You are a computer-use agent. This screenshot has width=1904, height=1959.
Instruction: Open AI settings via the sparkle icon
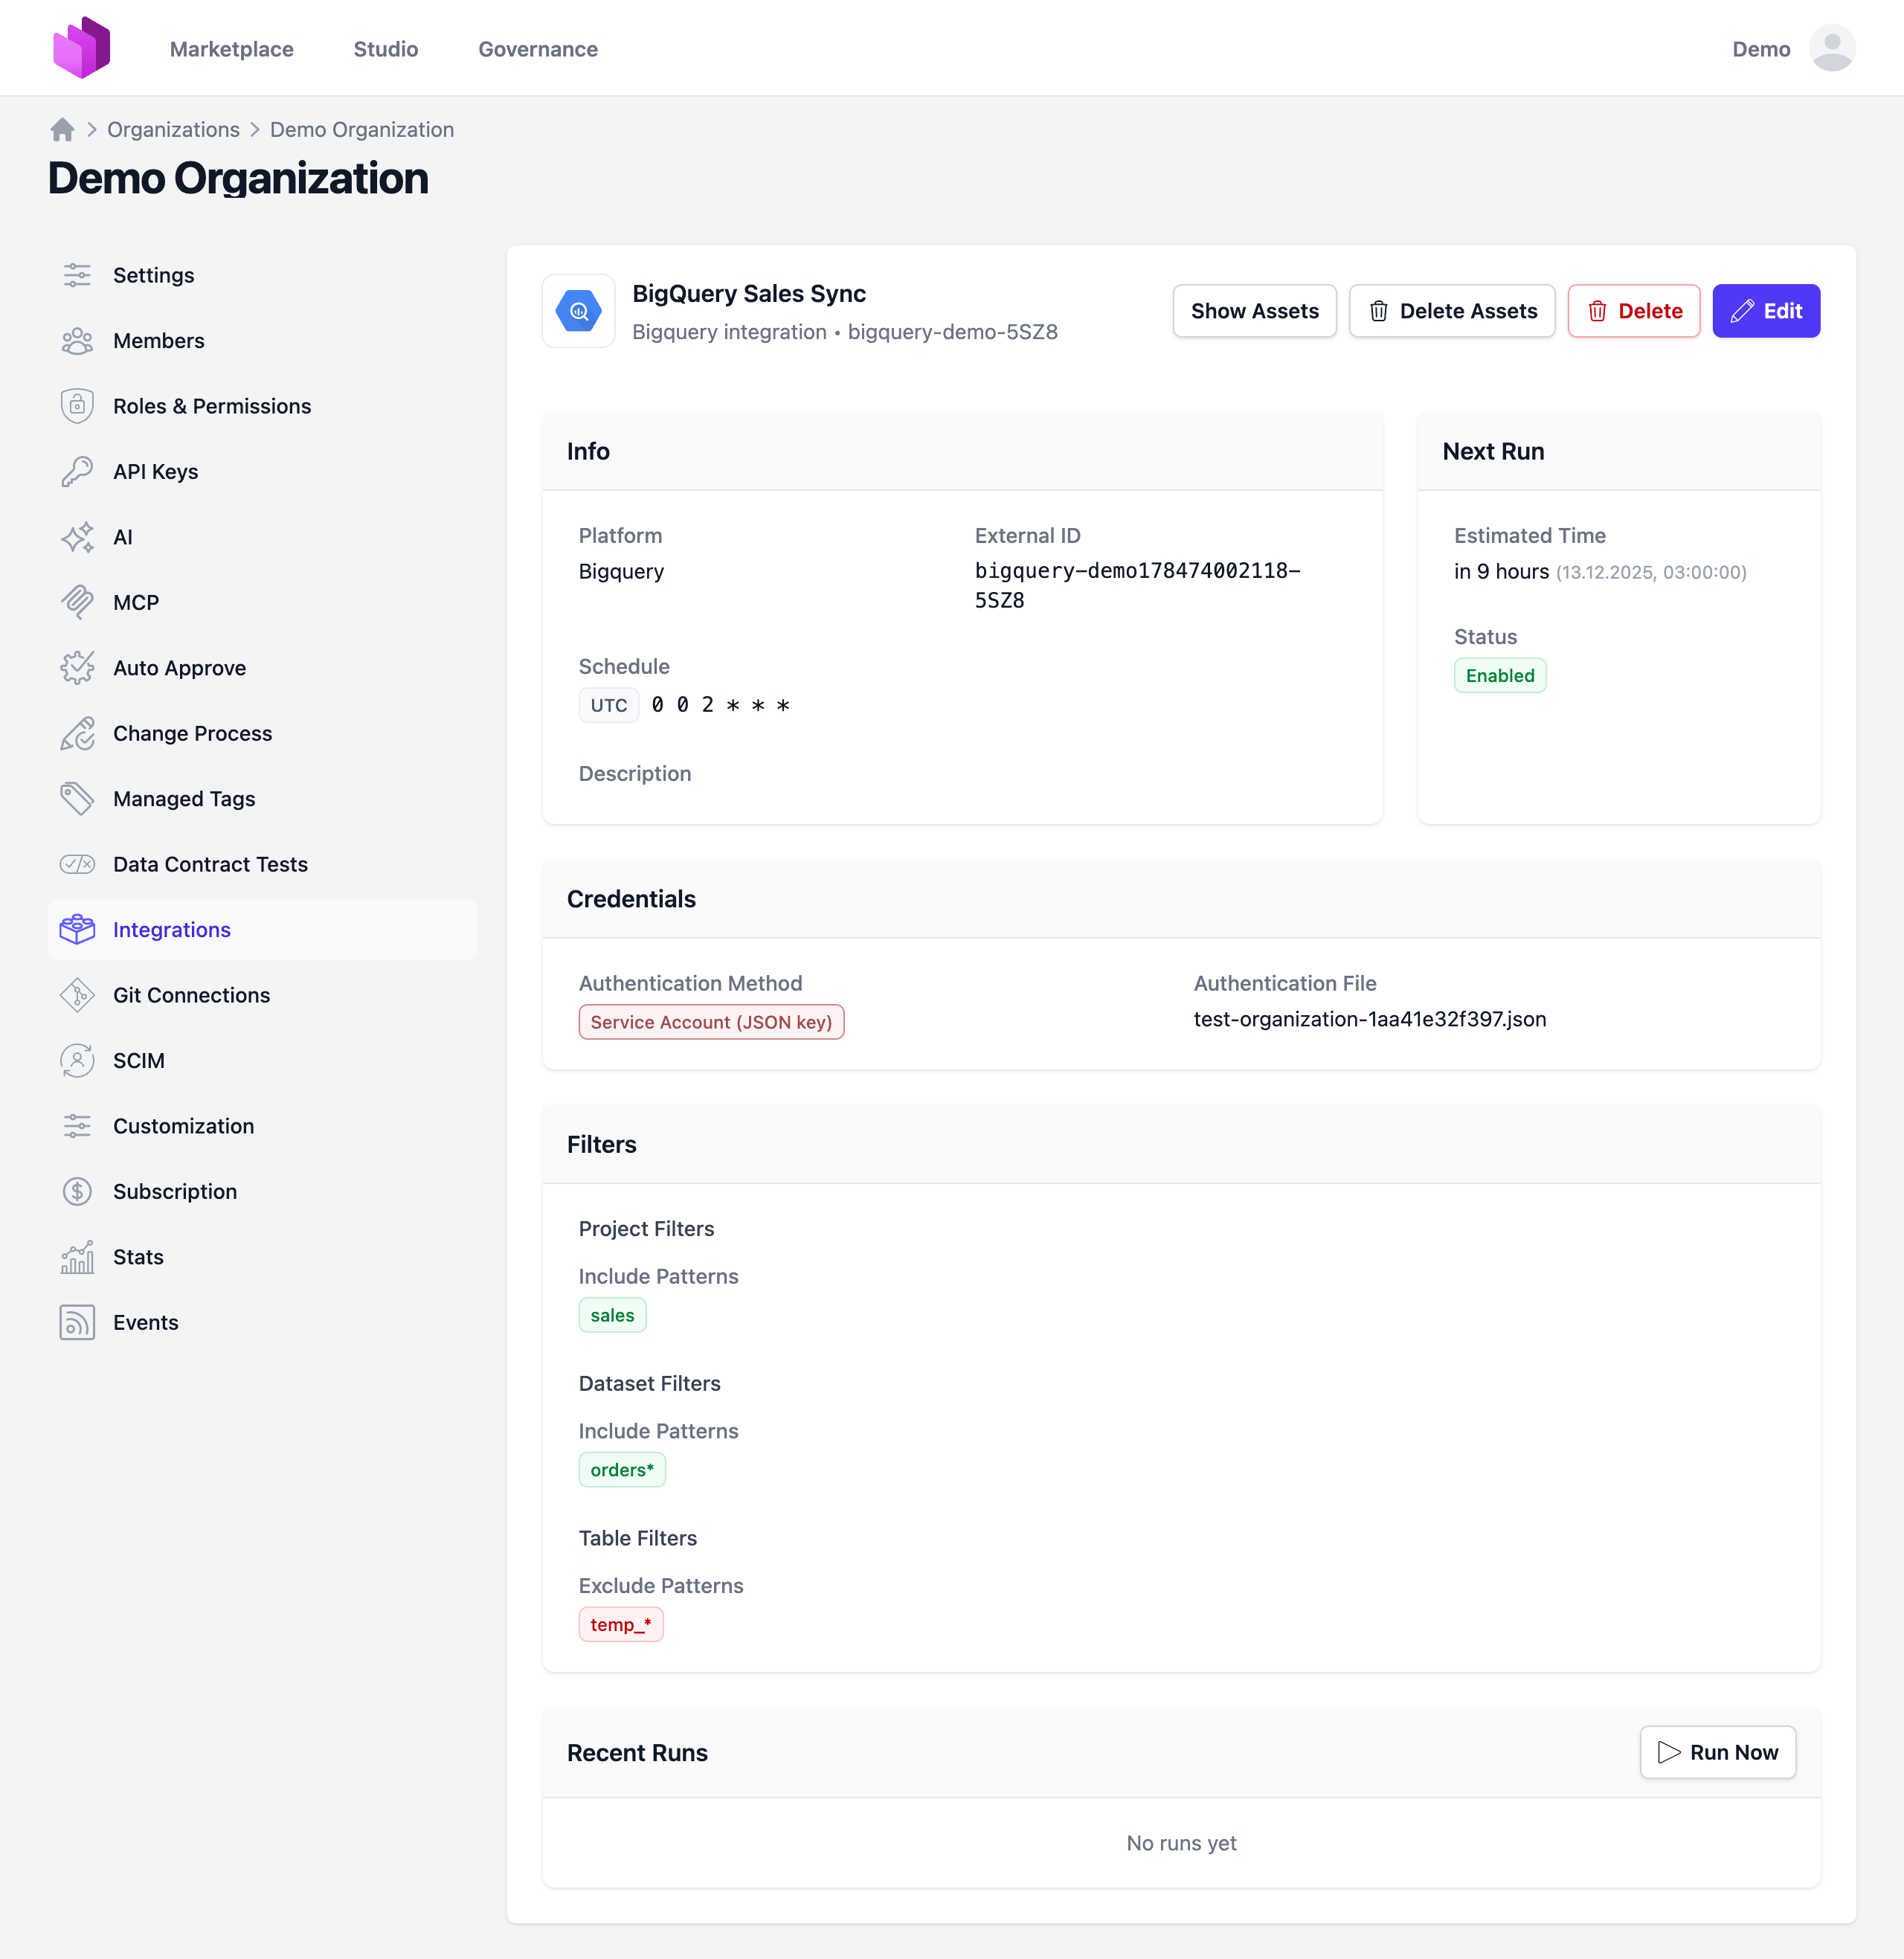pyautogui.click(x=77, y=537)
